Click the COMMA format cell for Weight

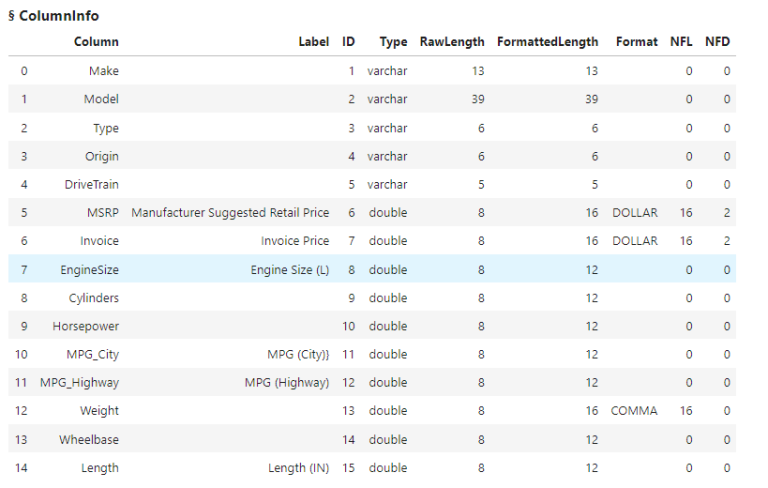coord(634,411)
